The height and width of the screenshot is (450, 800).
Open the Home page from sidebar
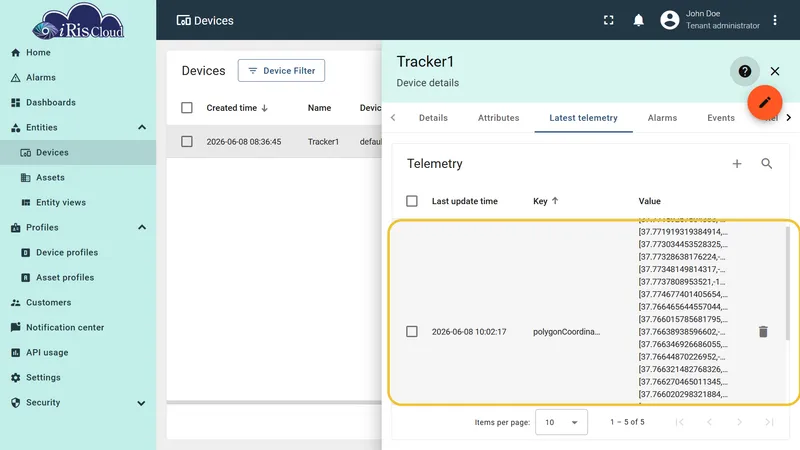point(78,53)
